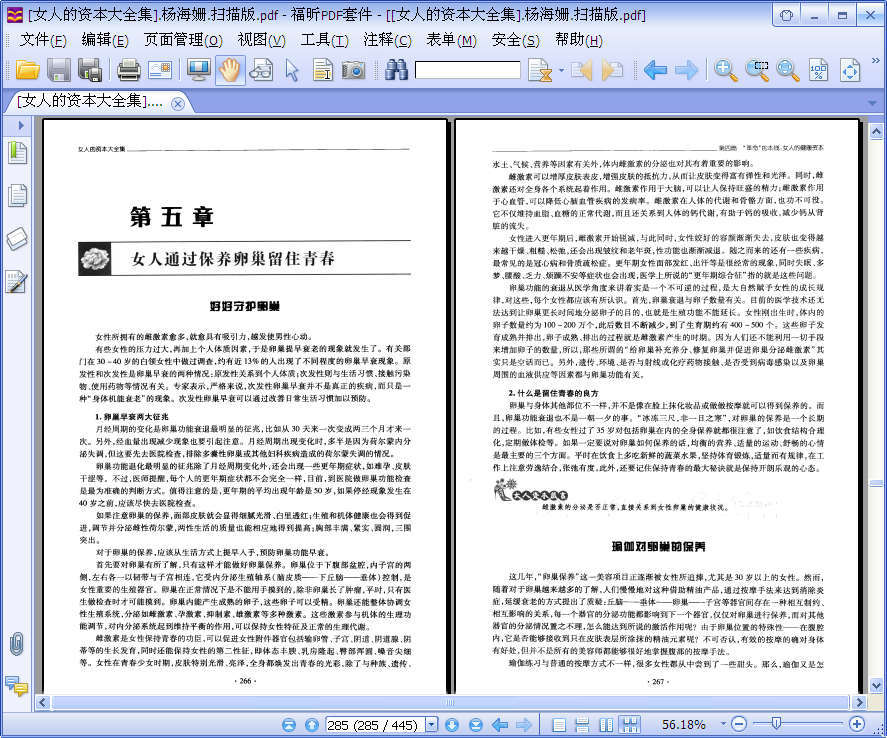Open the 页面管理(O) menu

pyautogui.click(x=183, y=40)
